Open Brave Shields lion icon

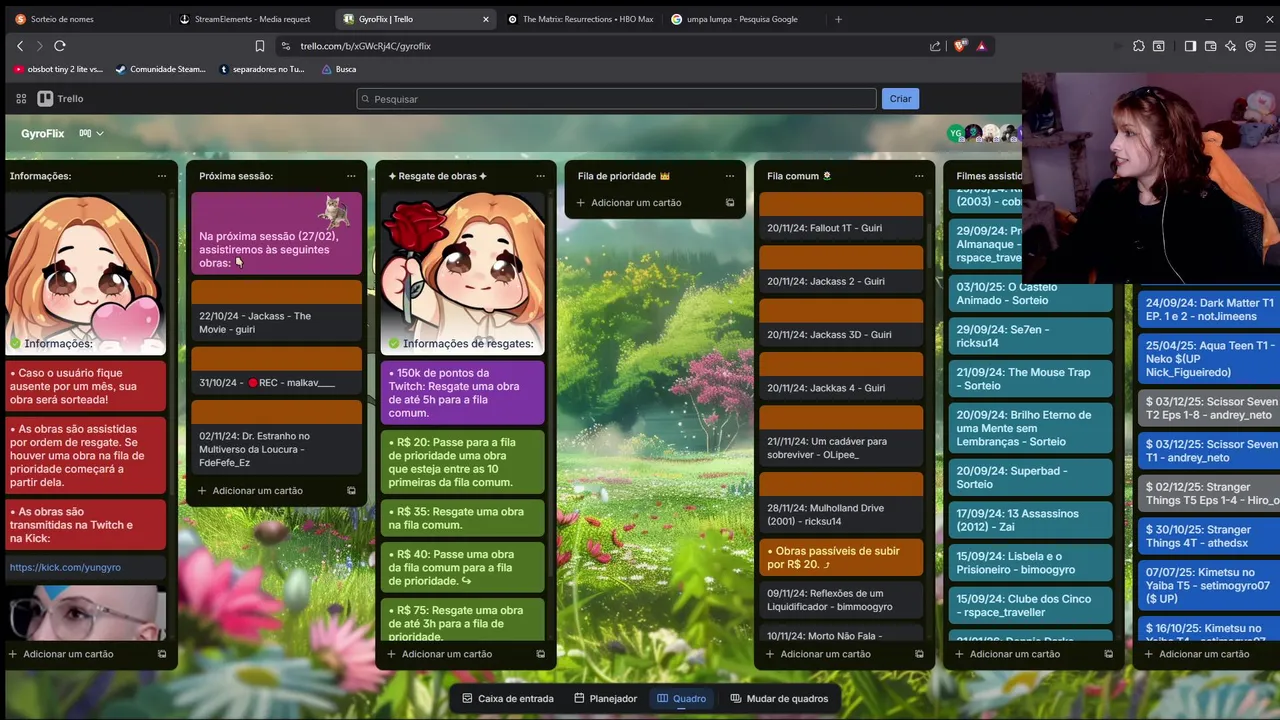pyautogui.click(x=960, y=46)
